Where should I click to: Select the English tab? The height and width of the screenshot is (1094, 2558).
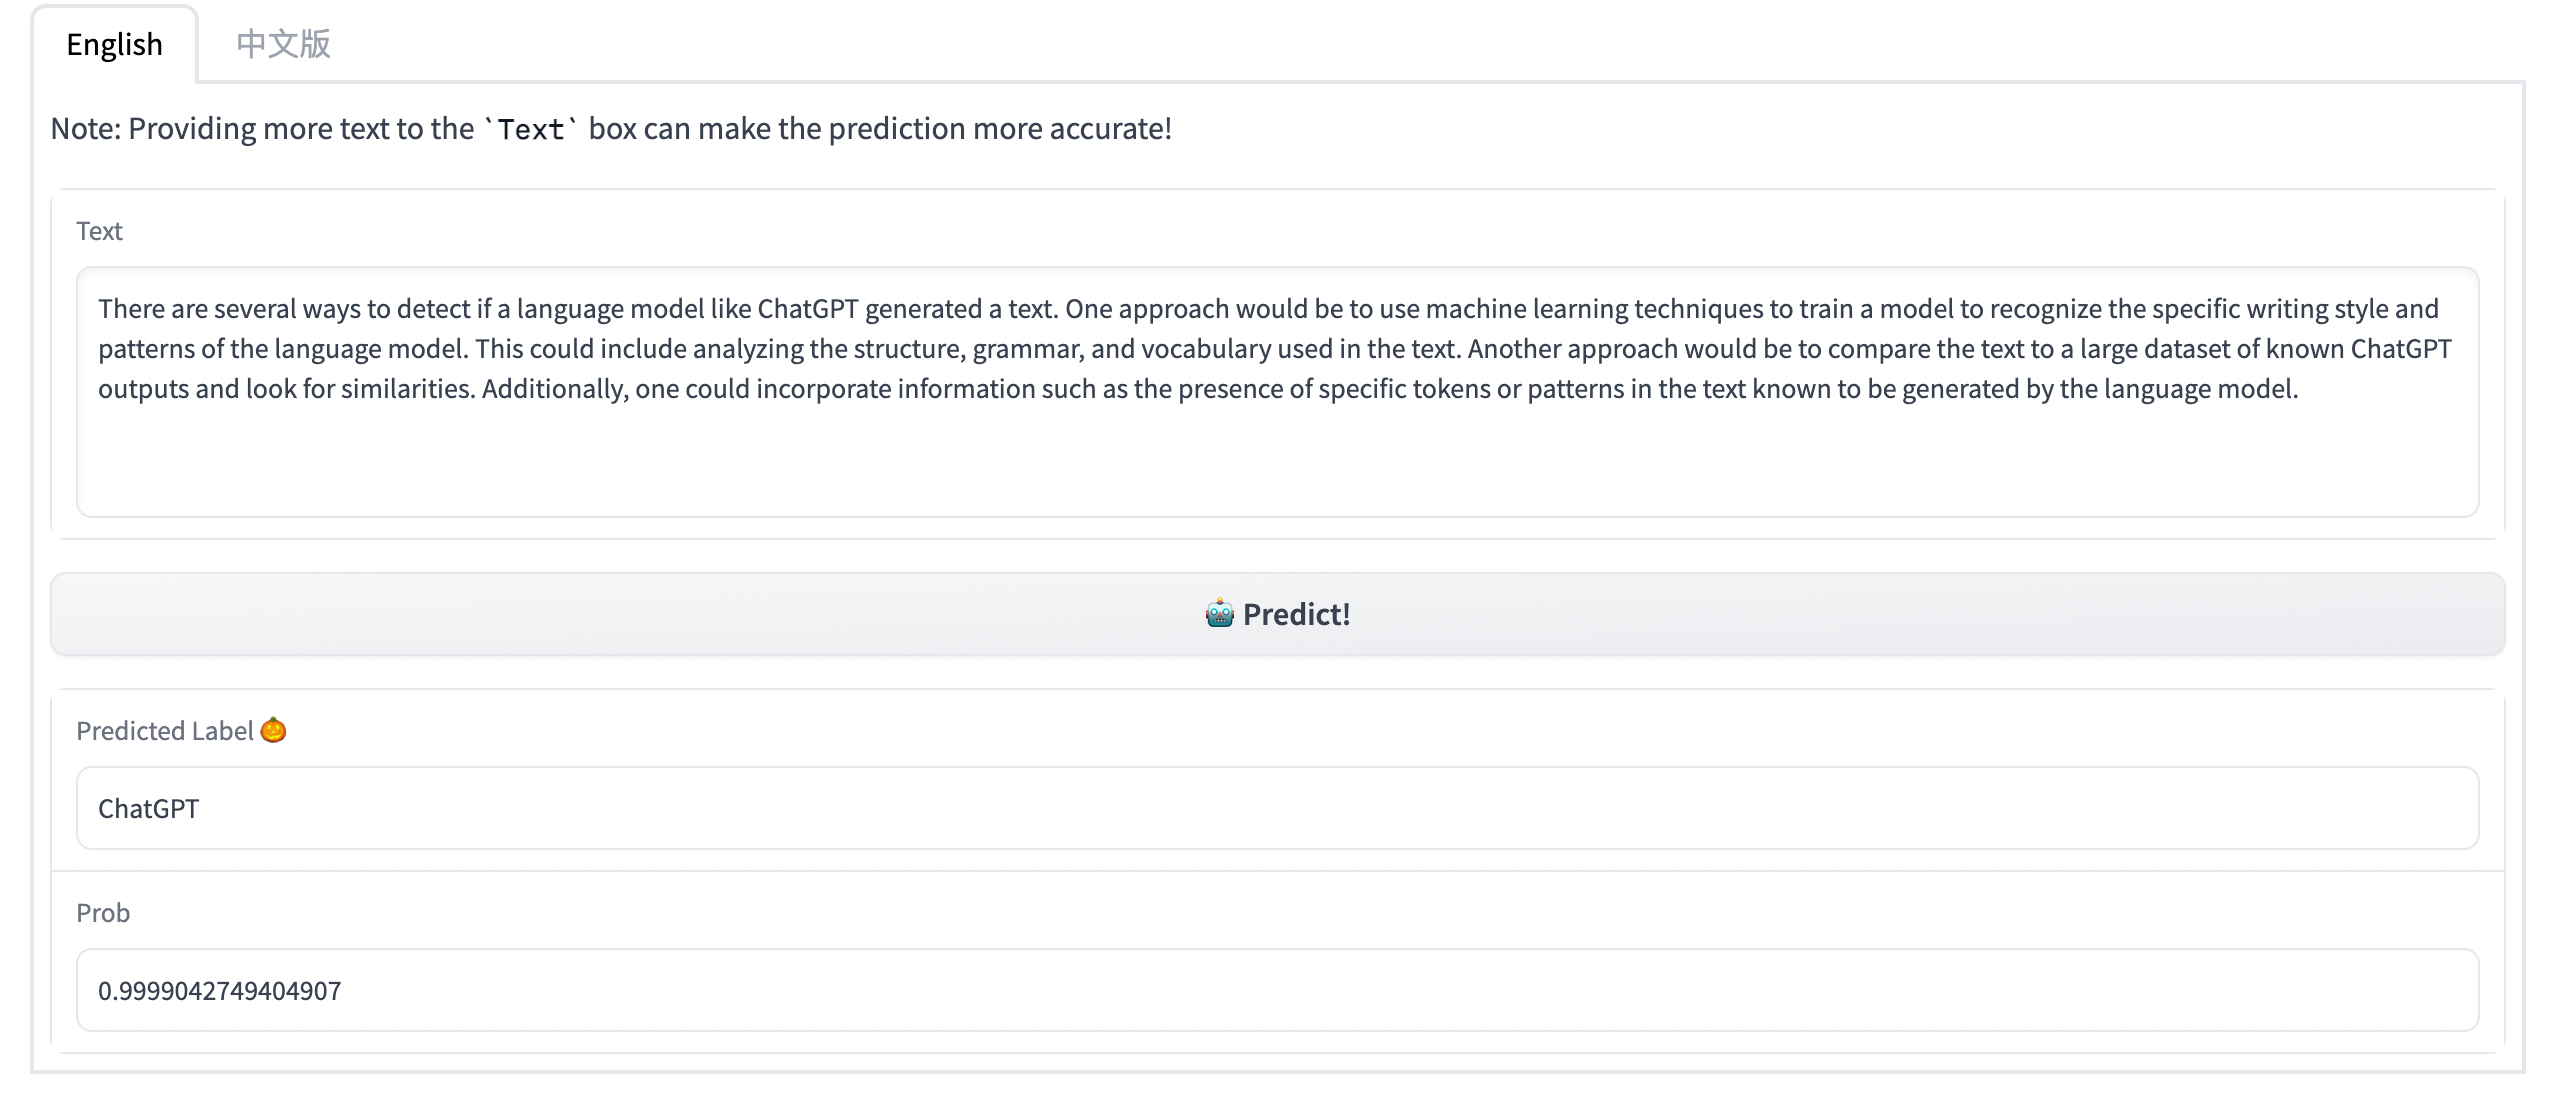[114, 44]
